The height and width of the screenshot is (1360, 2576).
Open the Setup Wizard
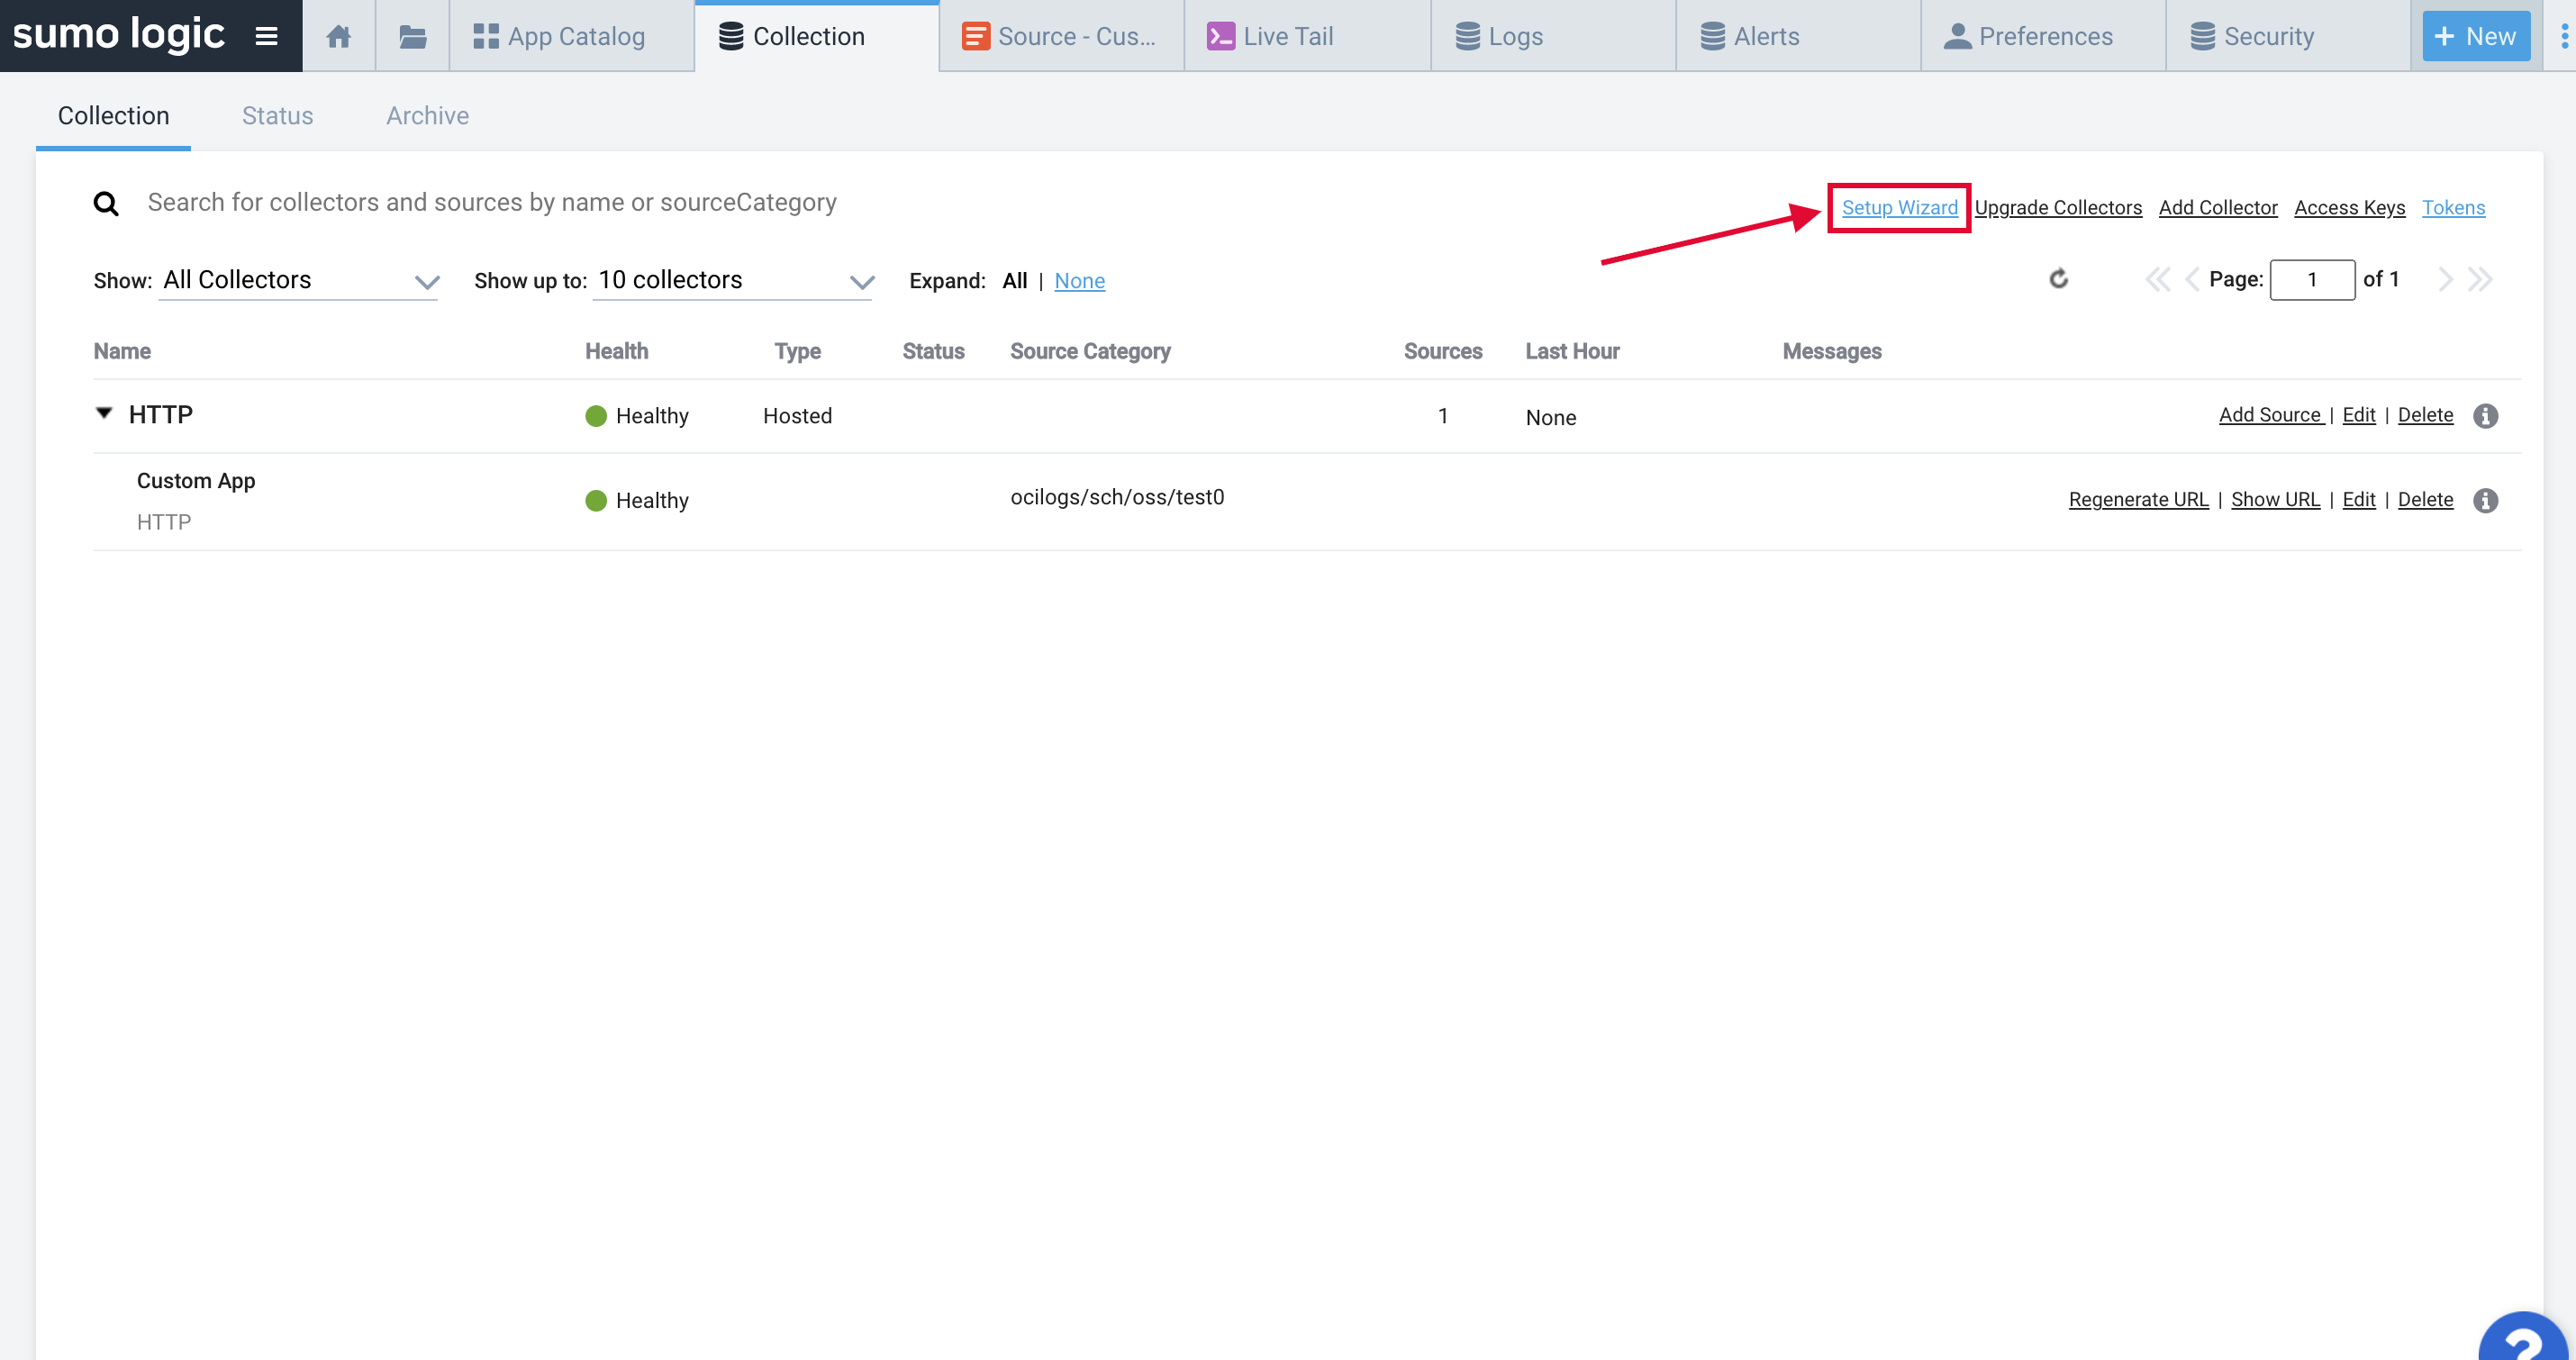point(1899,208)
